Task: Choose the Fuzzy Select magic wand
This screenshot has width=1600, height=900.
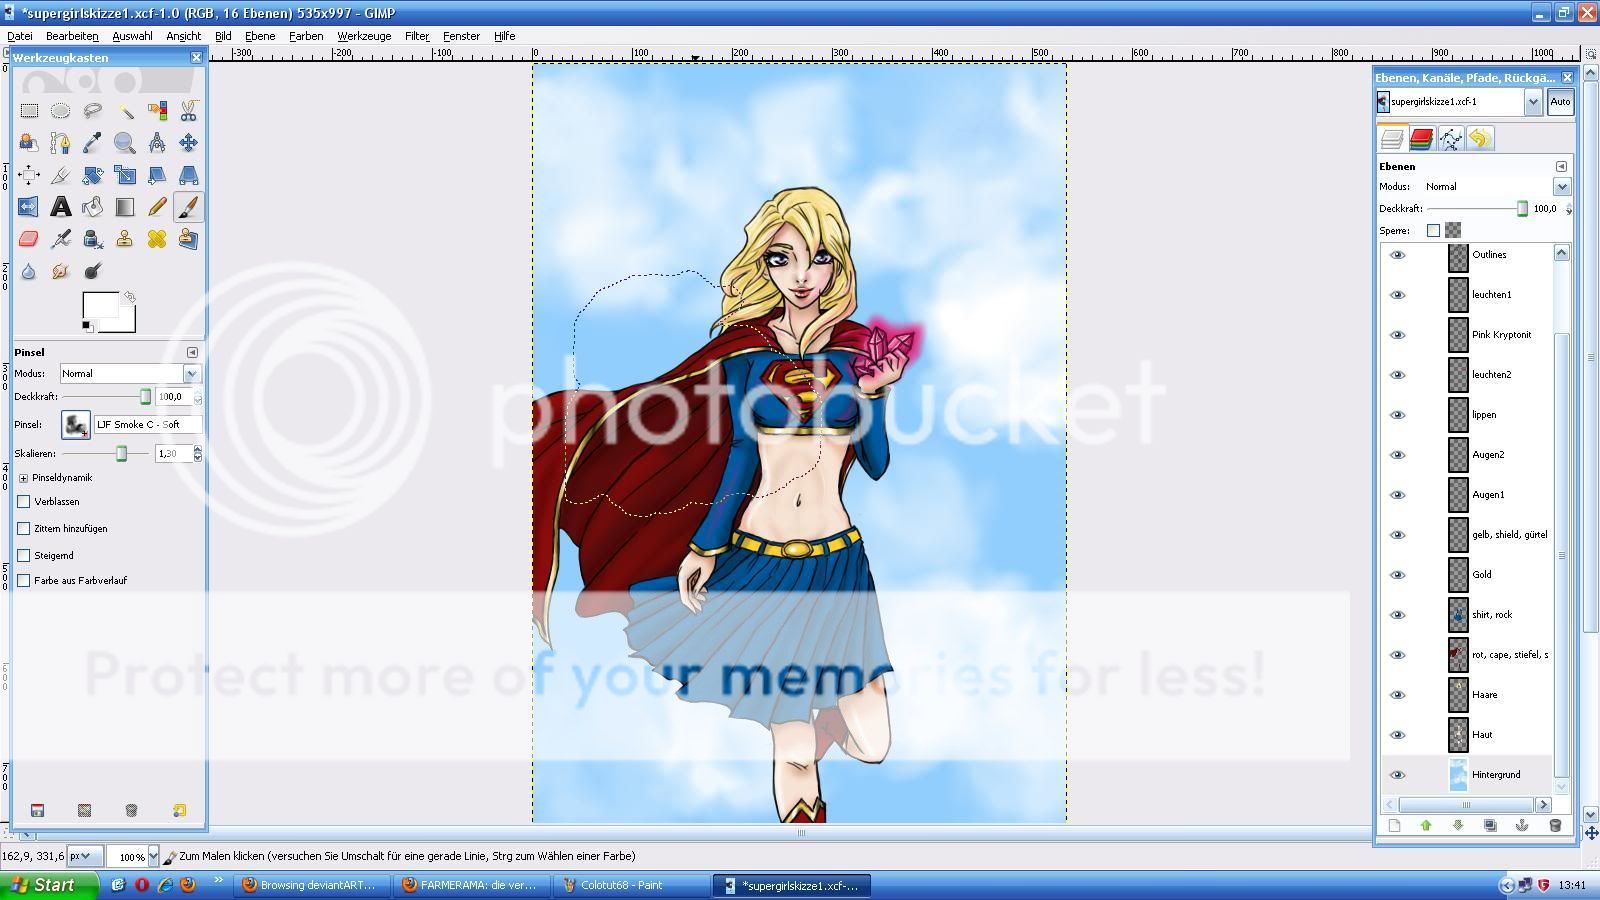Action: click(x=124, y=111)
